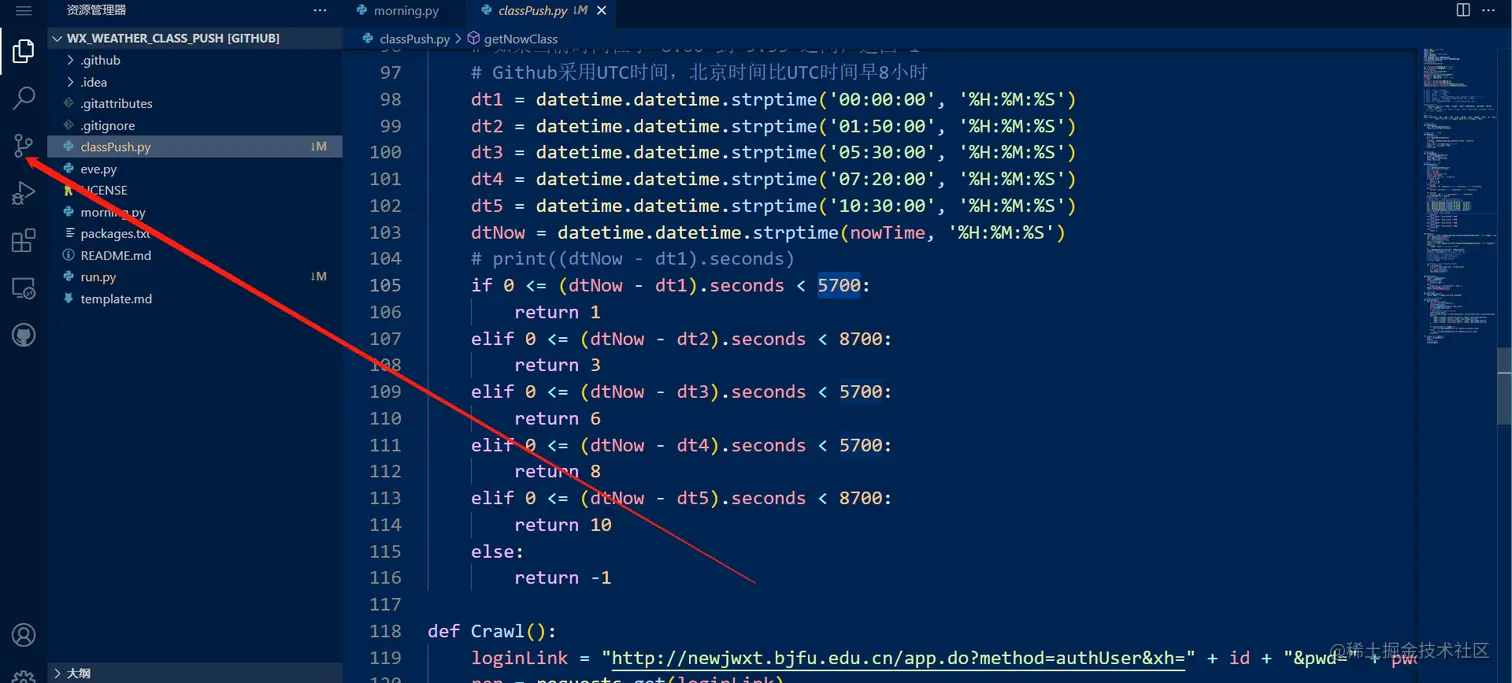Click the dtNow assignment on line 103

coord(769,232)
